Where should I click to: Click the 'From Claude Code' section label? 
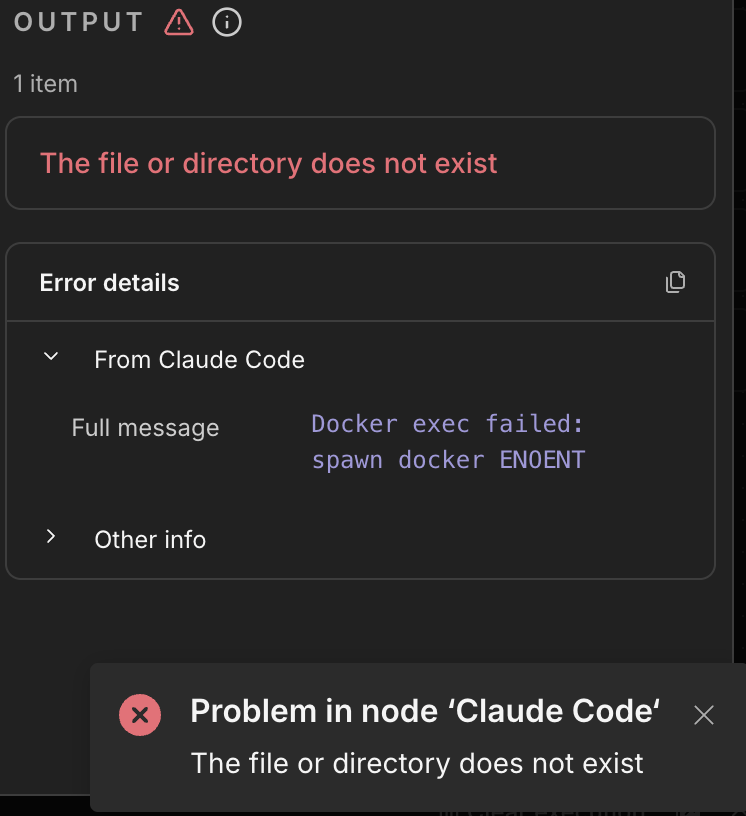[x=199, y=360]
